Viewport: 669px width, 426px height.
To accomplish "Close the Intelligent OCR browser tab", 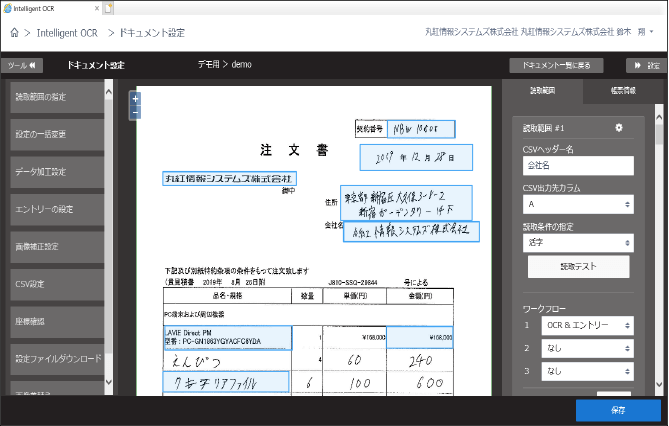I will [x=96, y=7].
